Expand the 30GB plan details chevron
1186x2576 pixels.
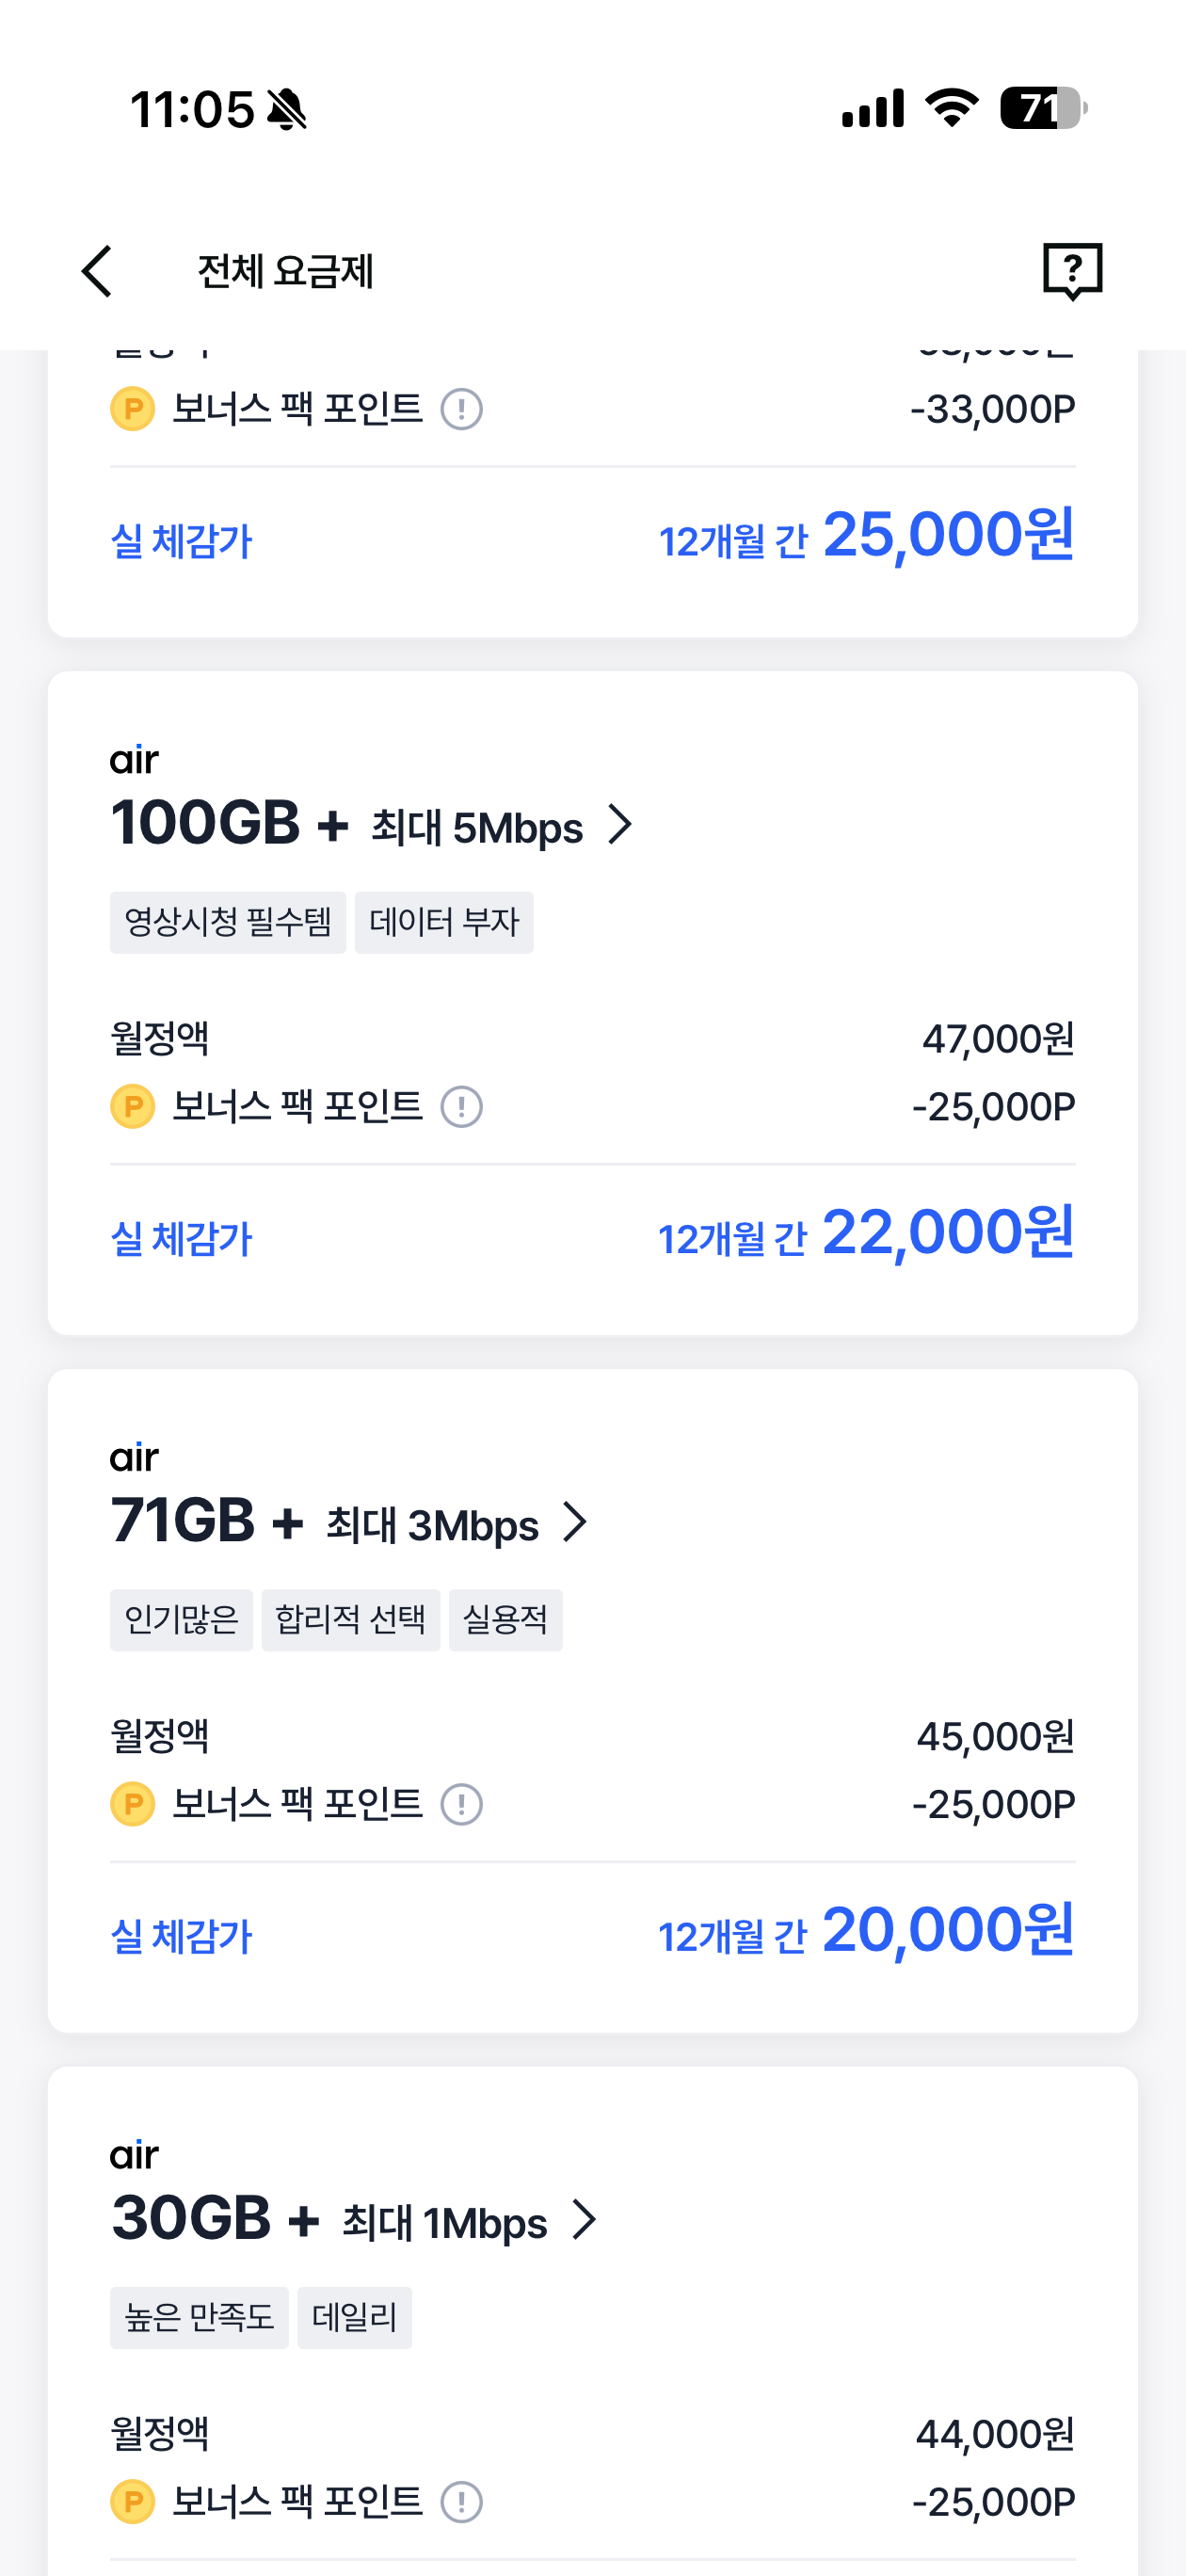584,2220
